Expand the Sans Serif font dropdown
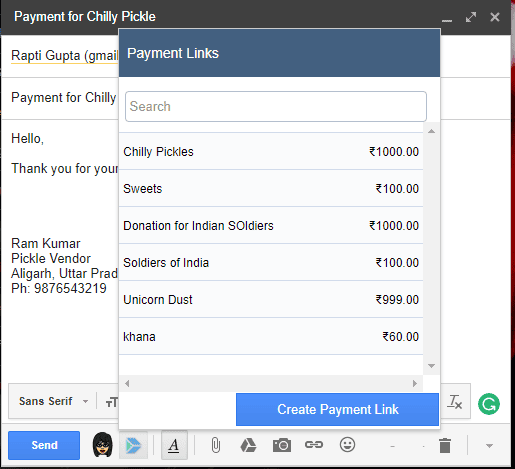Screen dimensions: 515x469 coord(53,401)
